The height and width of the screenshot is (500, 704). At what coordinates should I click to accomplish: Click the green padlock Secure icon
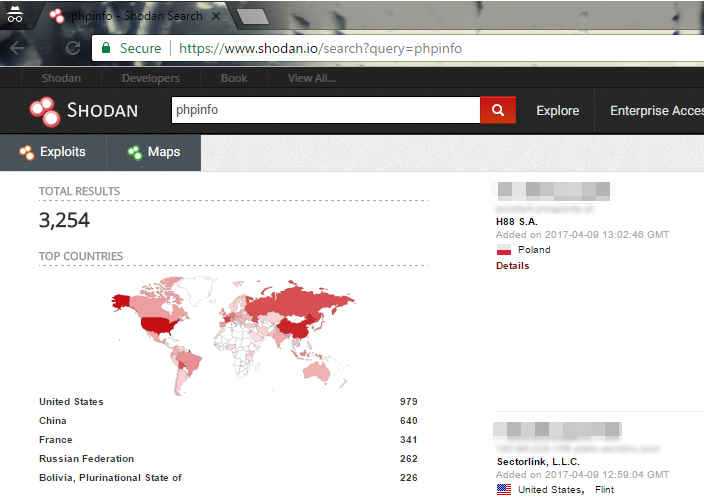tap(106, 48)
